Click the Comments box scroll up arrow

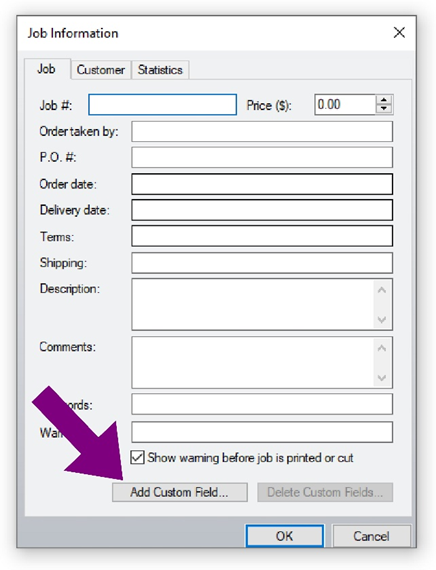coord(382,348)
